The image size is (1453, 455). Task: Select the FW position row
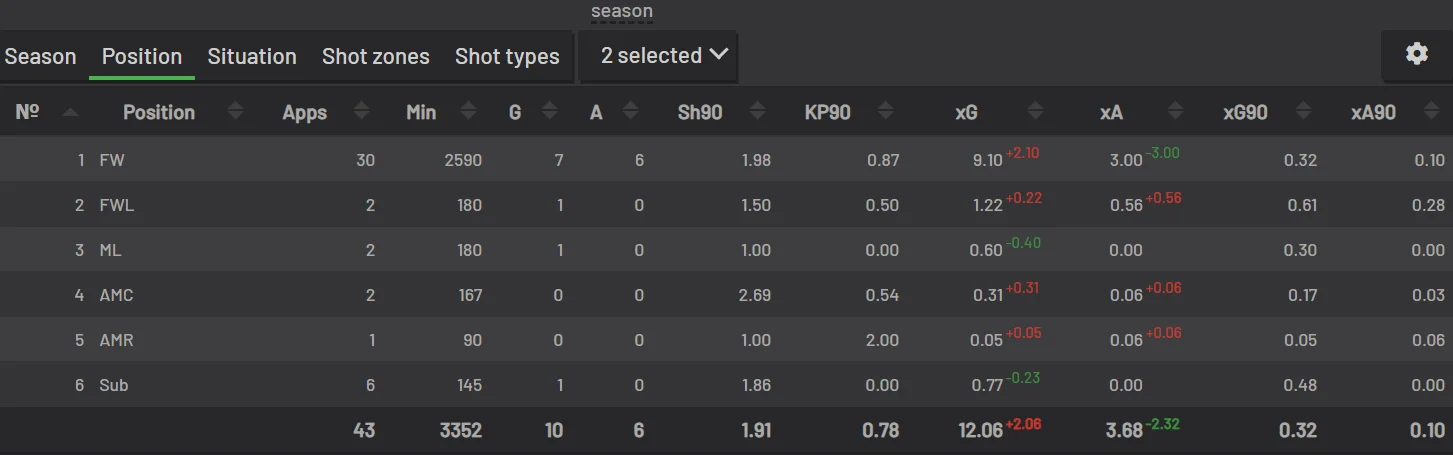tap(112, 160)
